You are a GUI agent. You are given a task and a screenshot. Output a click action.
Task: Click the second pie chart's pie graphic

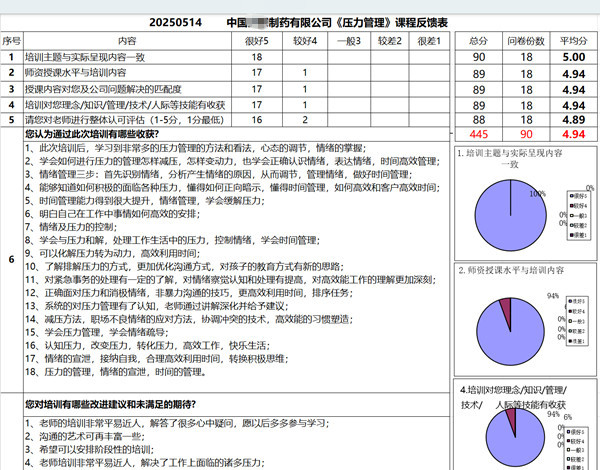512,329
